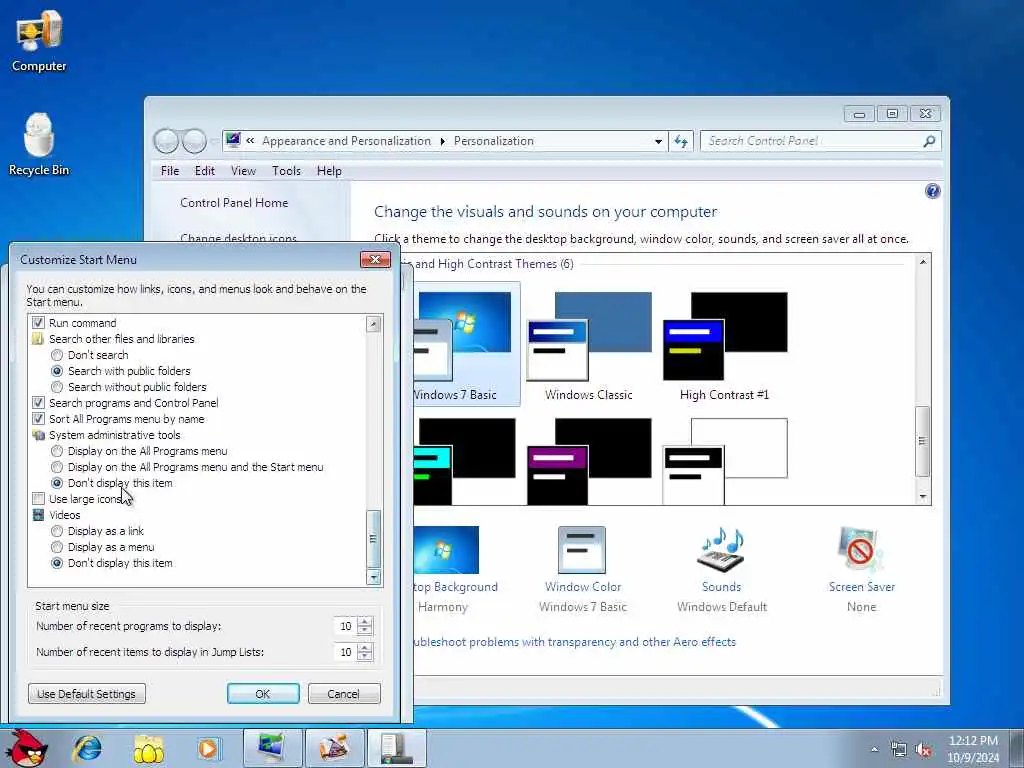Open the Windows Explorer taskbar folder icon

coord(148,748)
